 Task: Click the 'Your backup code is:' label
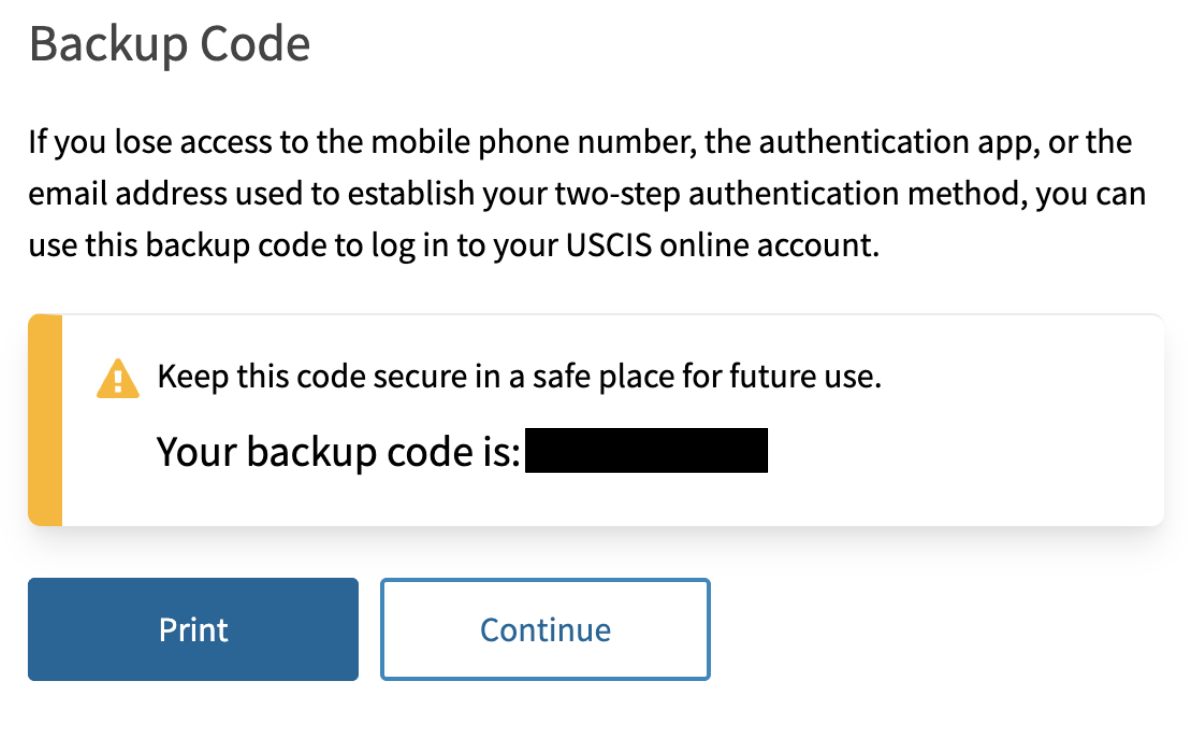coord(339,452)
